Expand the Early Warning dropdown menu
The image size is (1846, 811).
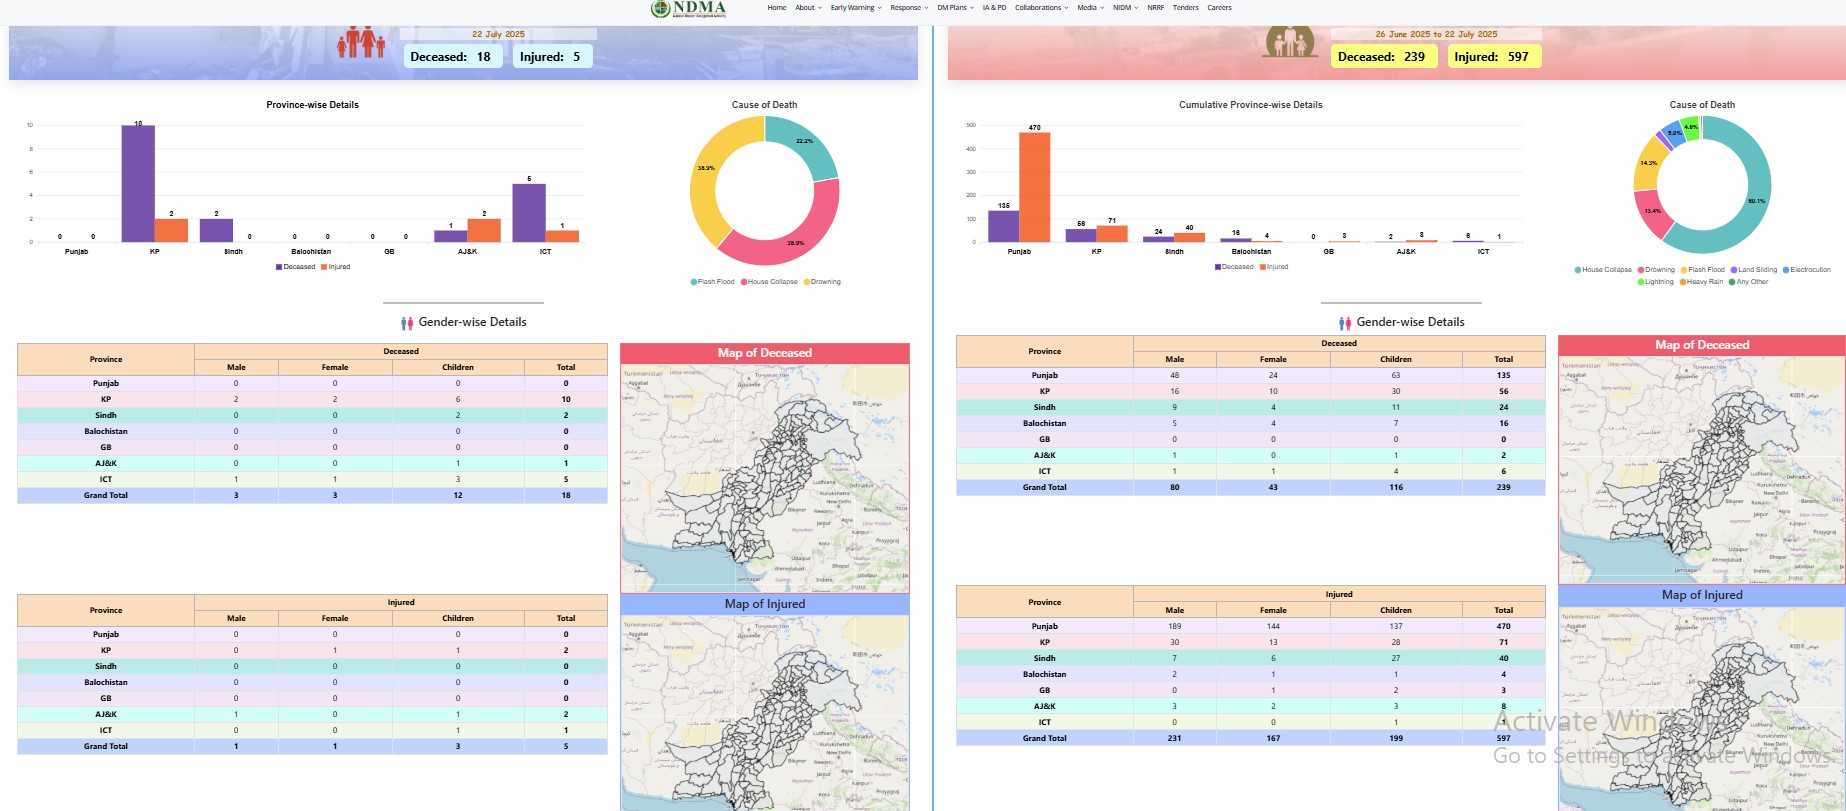855,8
